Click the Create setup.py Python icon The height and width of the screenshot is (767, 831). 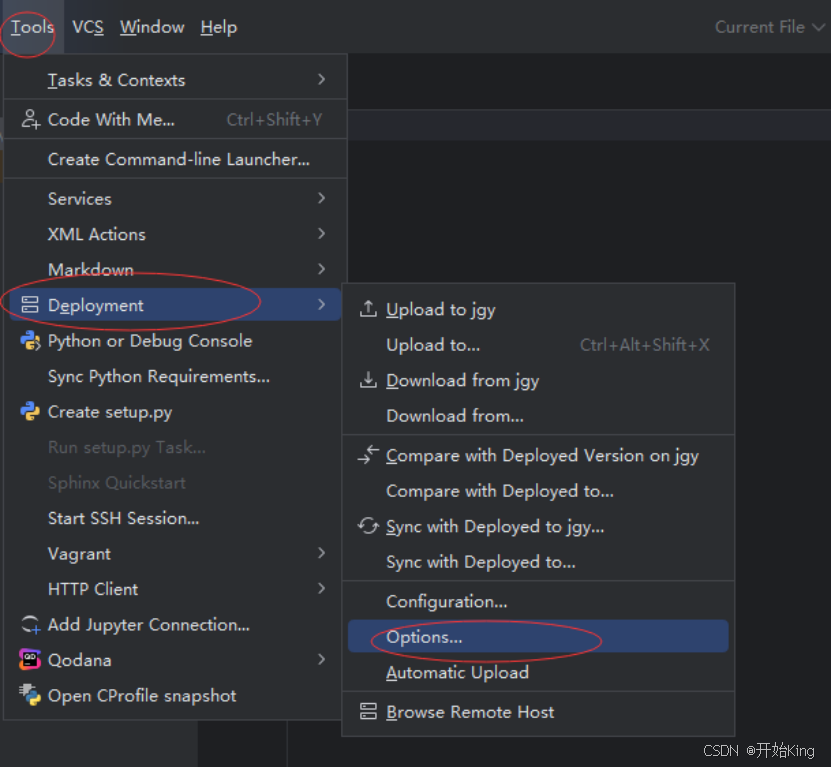pyautogui.click(x=30, y=412)
